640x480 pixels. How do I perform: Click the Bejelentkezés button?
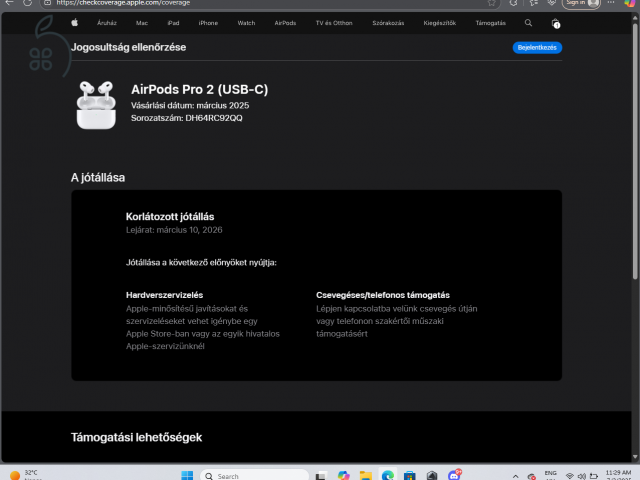(x=537, y=47)
